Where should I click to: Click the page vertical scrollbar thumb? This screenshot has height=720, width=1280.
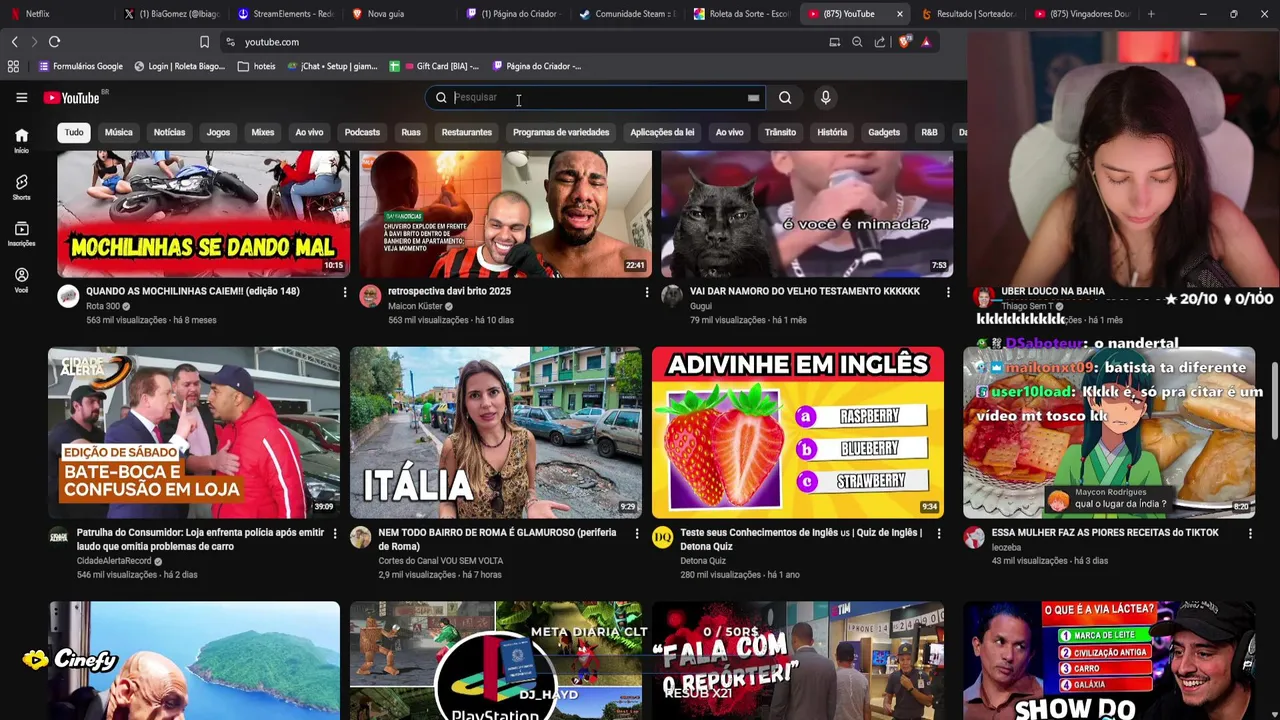click(x=1274, y=399)
